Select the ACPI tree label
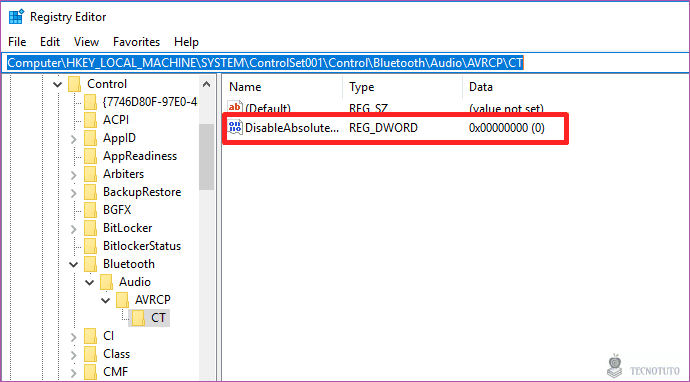Viewport: 690px width, 382px height. pos(116,120)
